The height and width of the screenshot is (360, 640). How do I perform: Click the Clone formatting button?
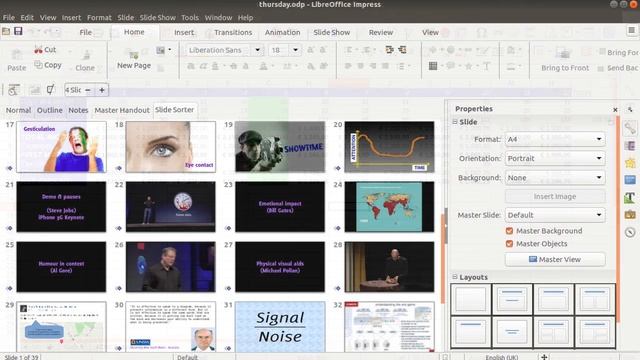click(85, 60)
